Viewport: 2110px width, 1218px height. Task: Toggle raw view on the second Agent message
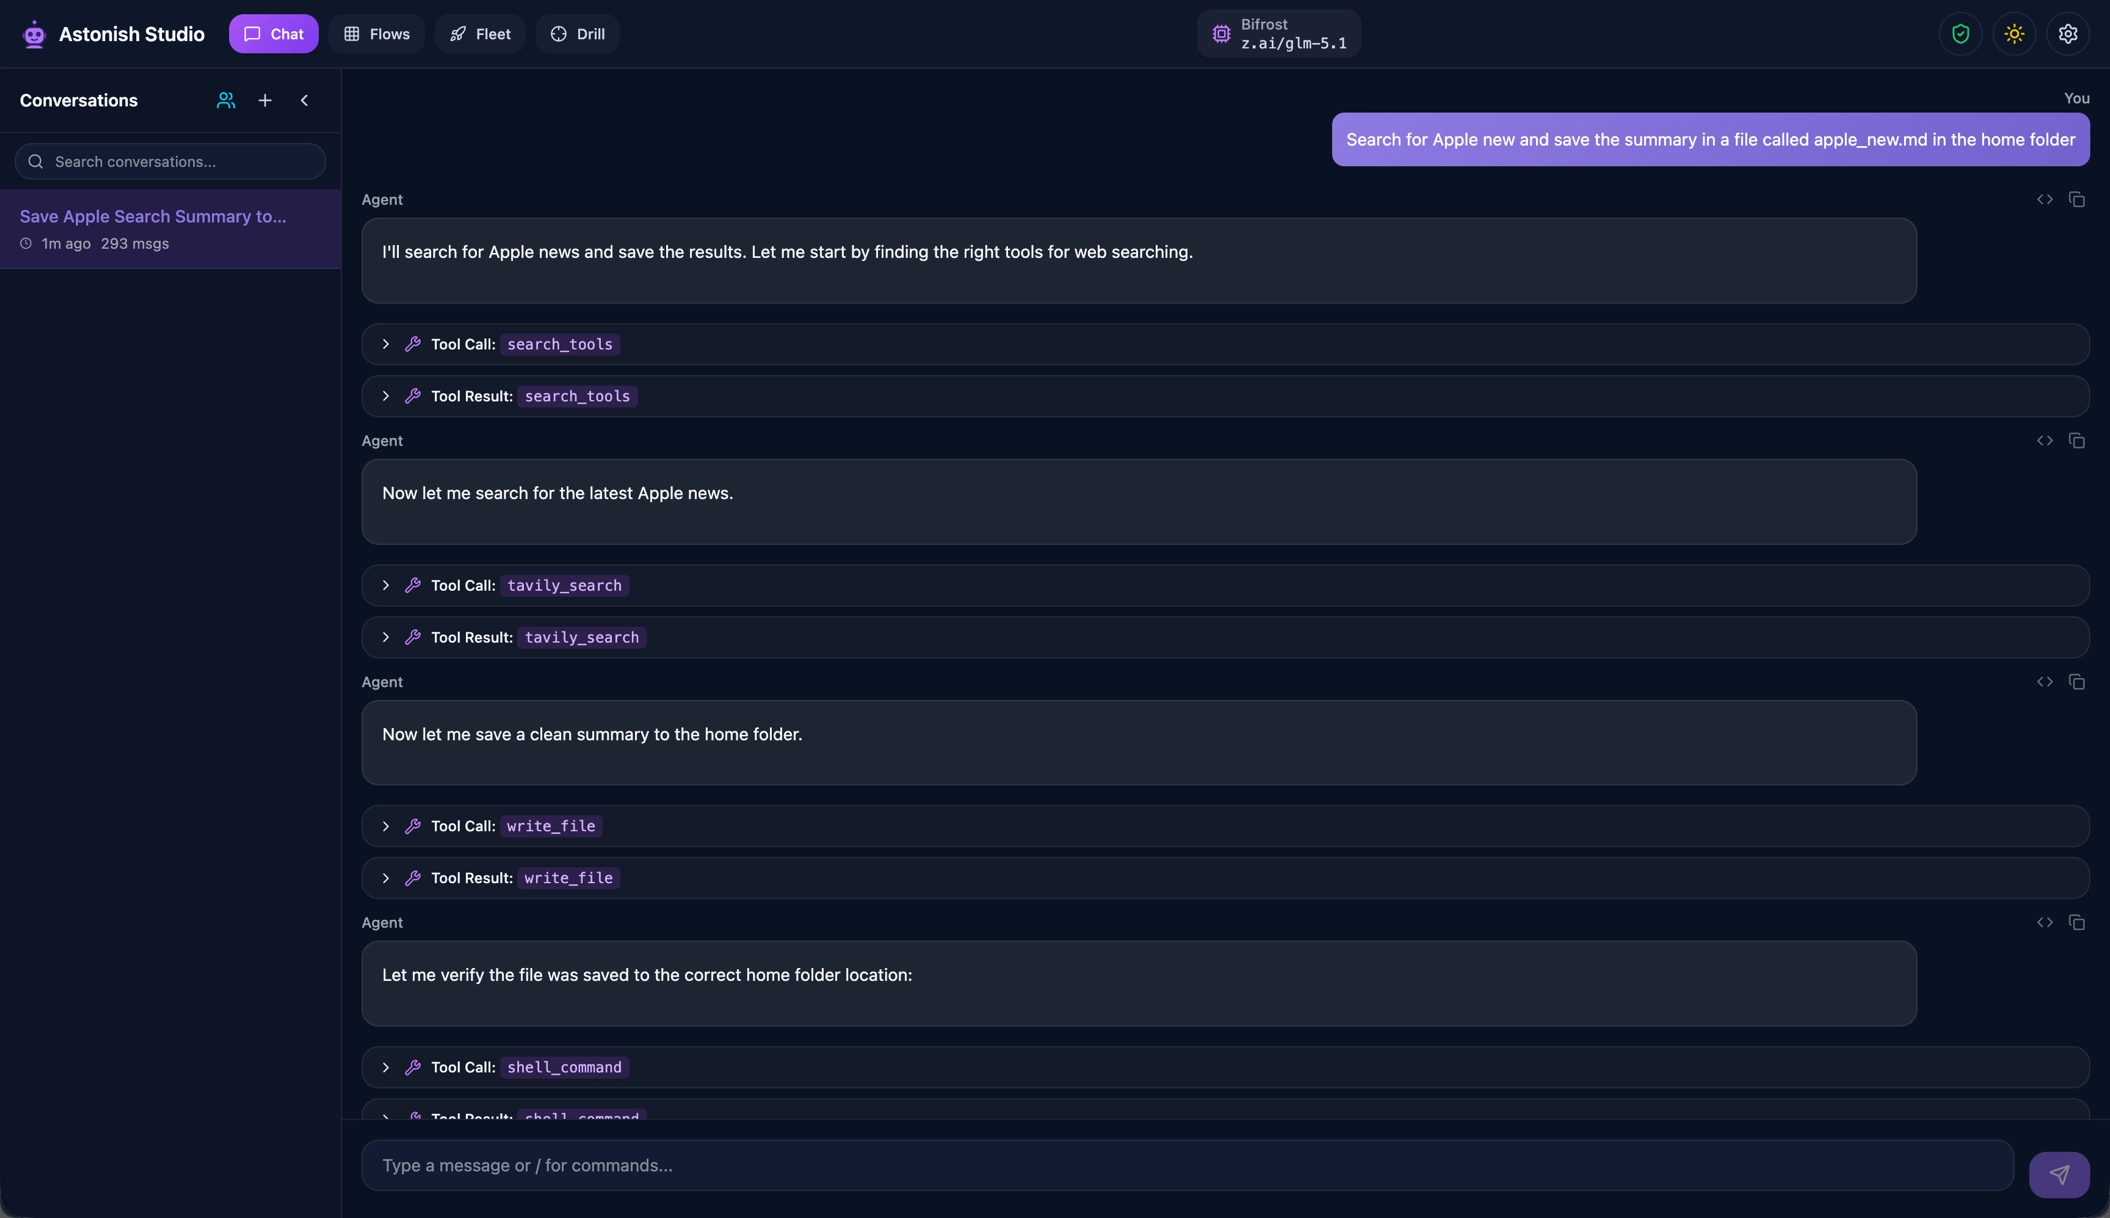point(2045,440)
